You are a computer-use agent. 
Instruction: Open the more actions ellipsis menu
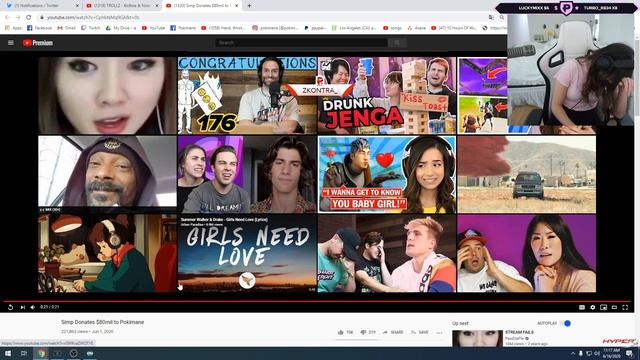pos(439,333)
